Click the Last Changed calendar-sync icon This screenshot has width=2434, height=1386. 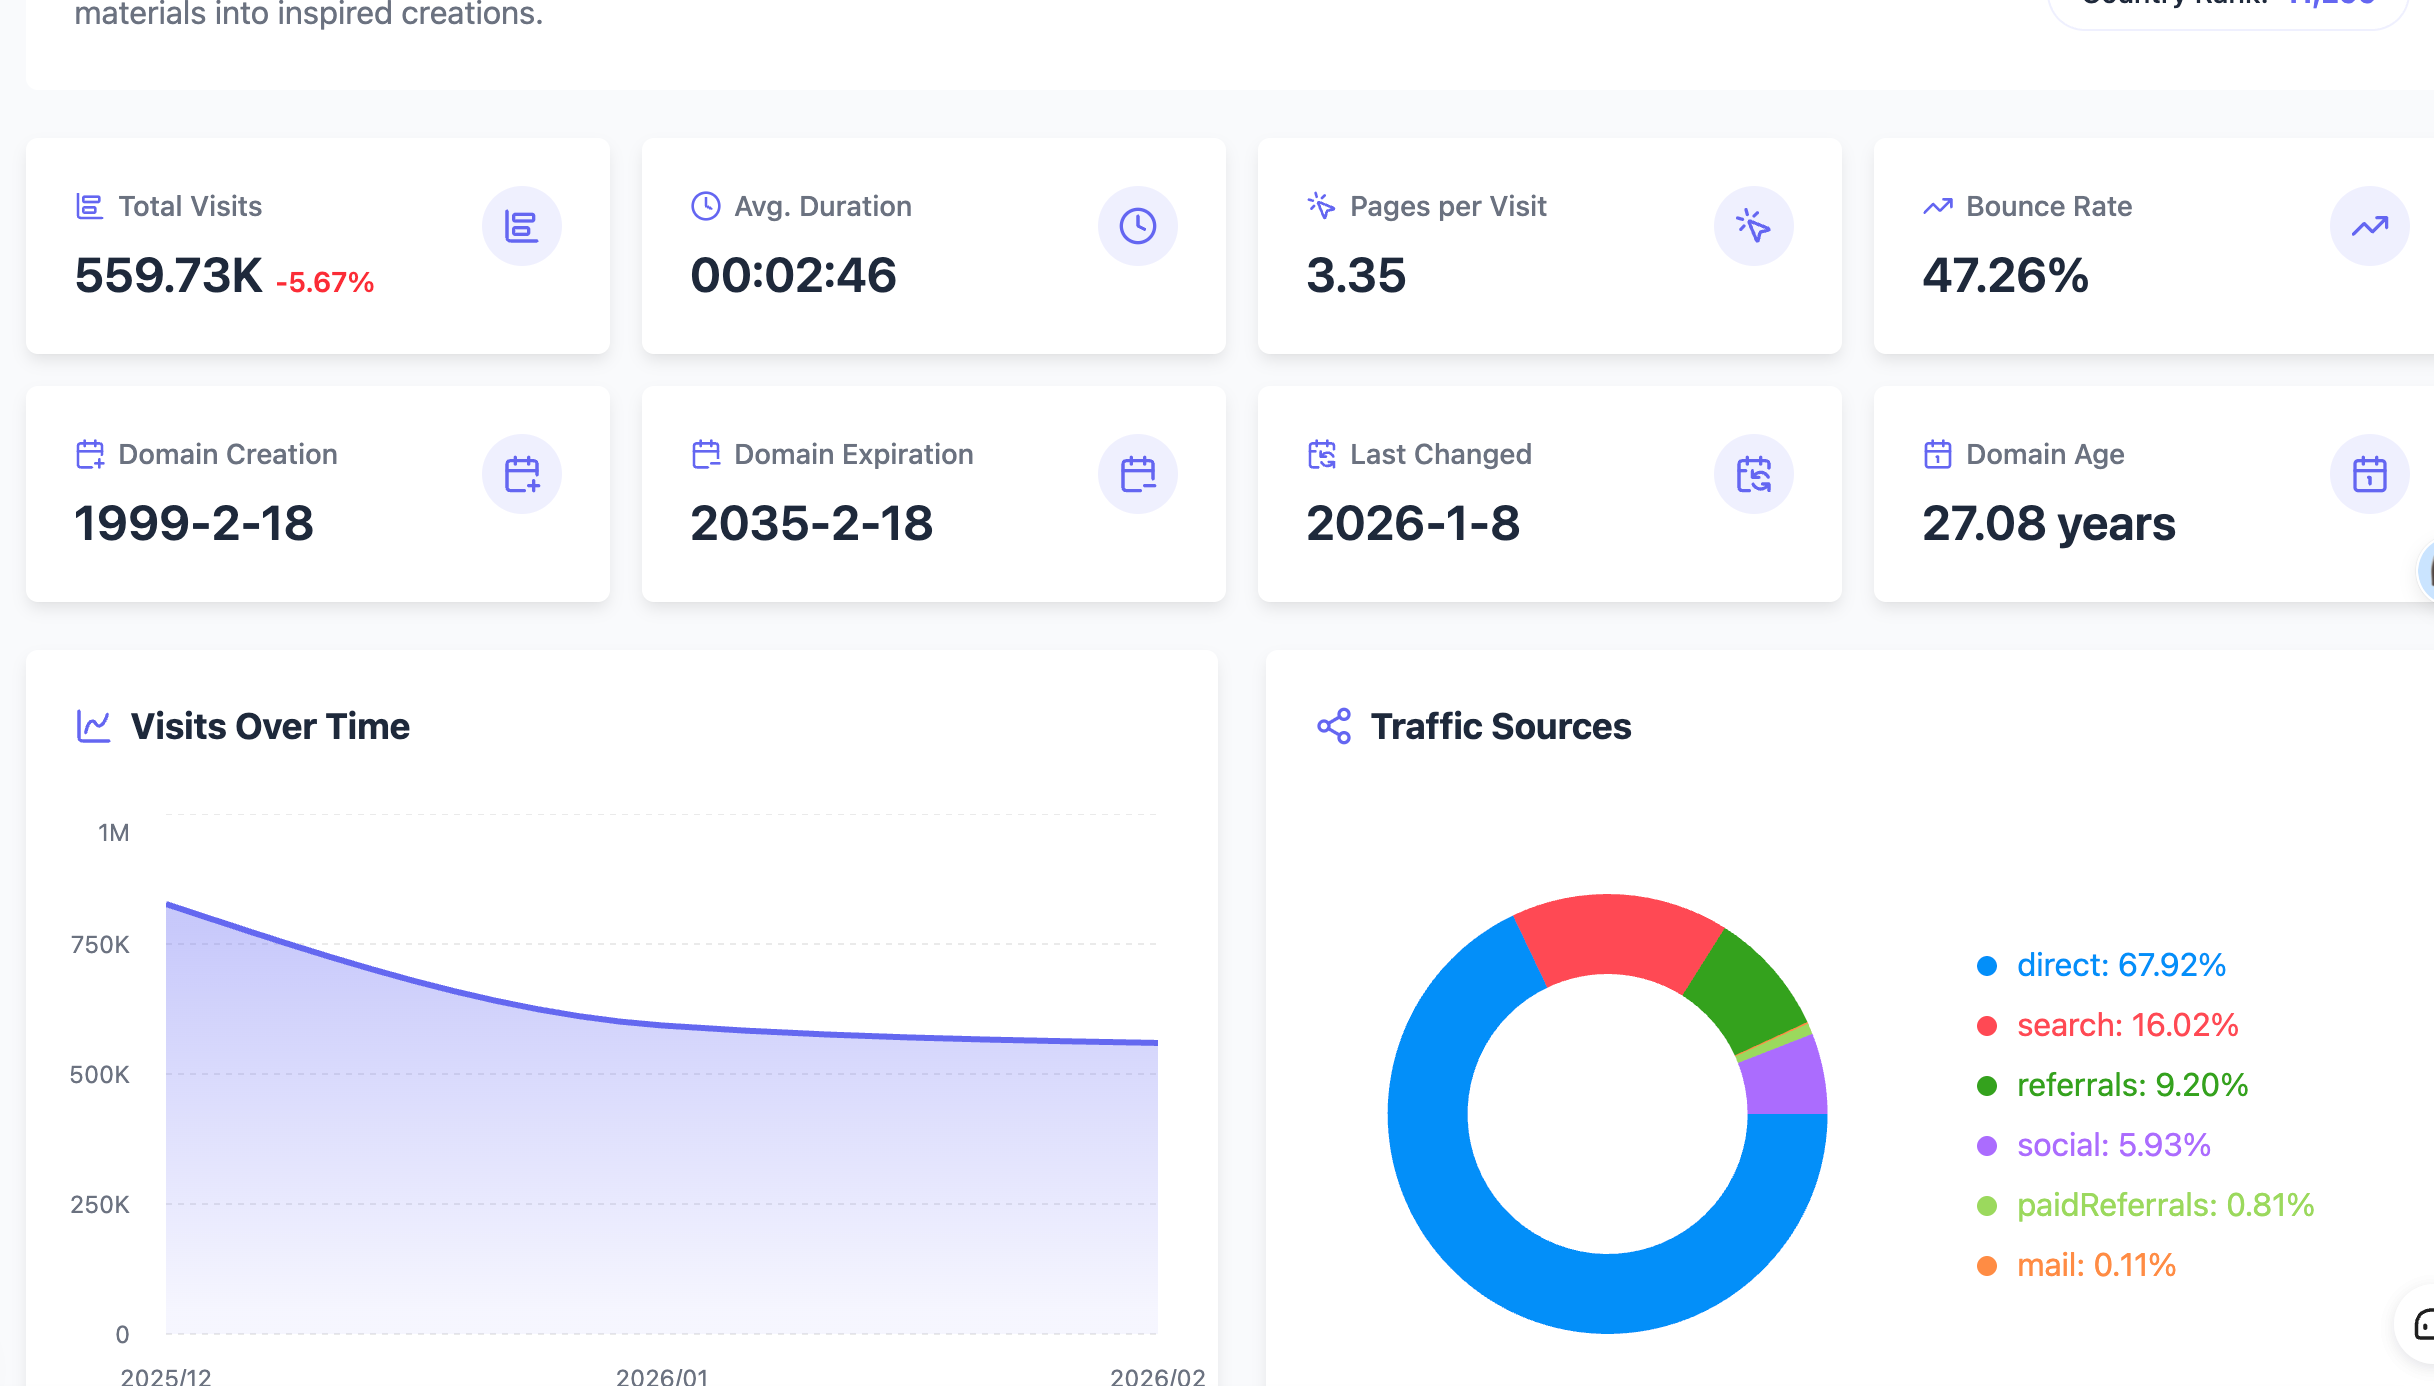(1753, 474)
